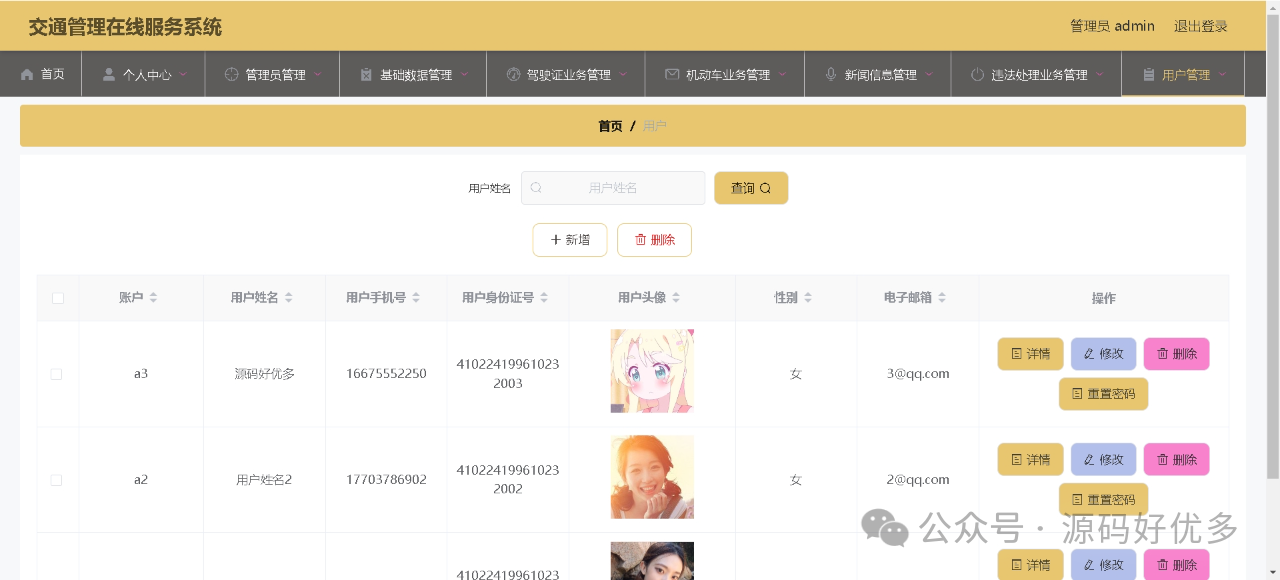Click the 用户姓名 search input field

coord(613,188)
